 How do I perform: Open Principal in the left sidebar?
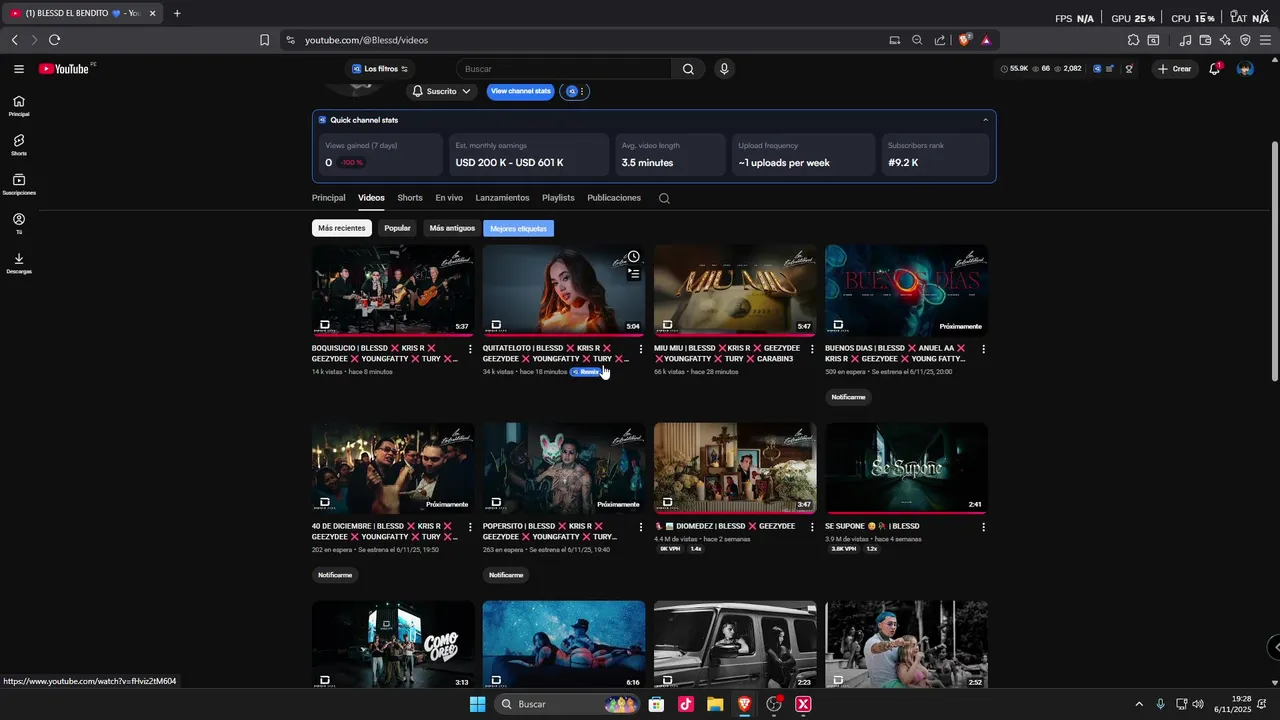pyautogui.click(x=19, y=106)
